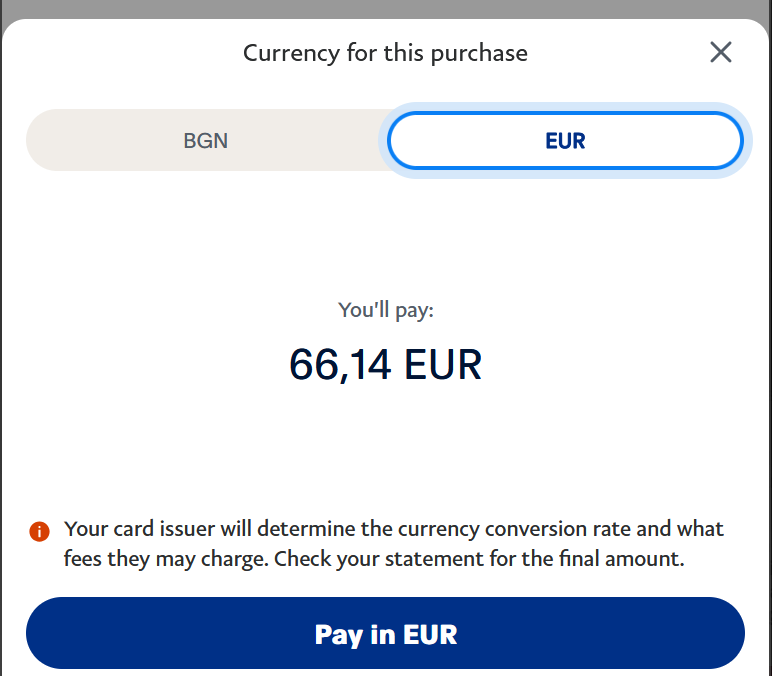Switch purchase currency to BGN
Viewport: 772px width, 676px height.
click(206, 141)
